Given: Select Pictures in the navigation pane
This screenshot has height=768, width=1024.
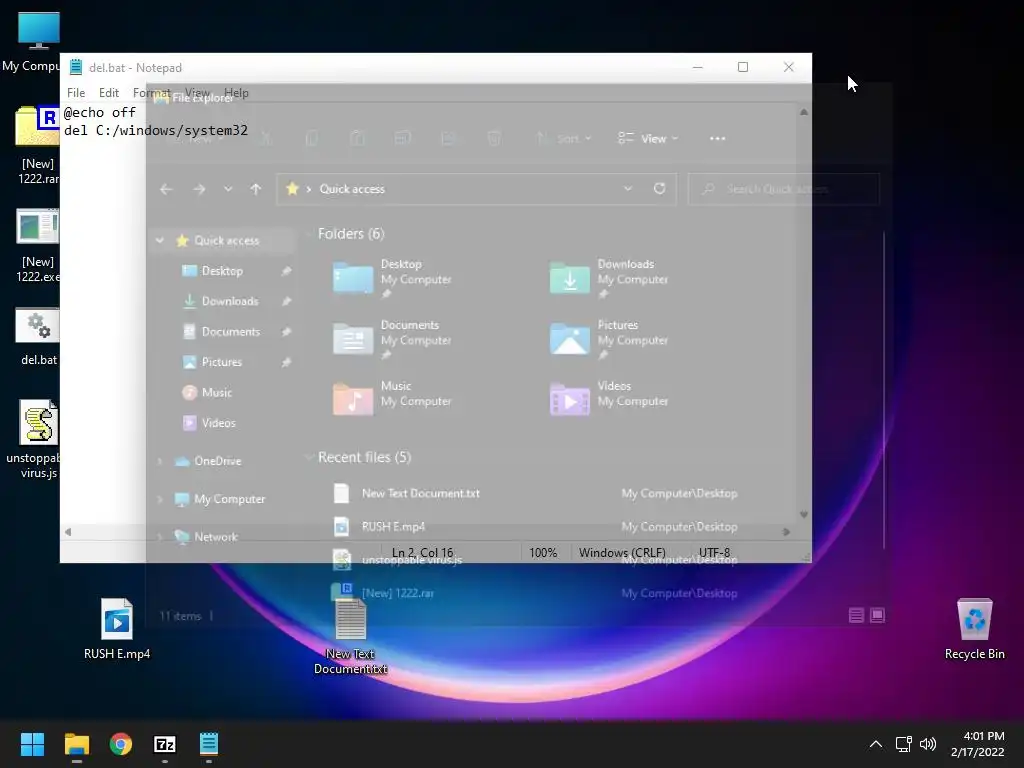Looking at the screenshot, I should [x=221, y=362].
